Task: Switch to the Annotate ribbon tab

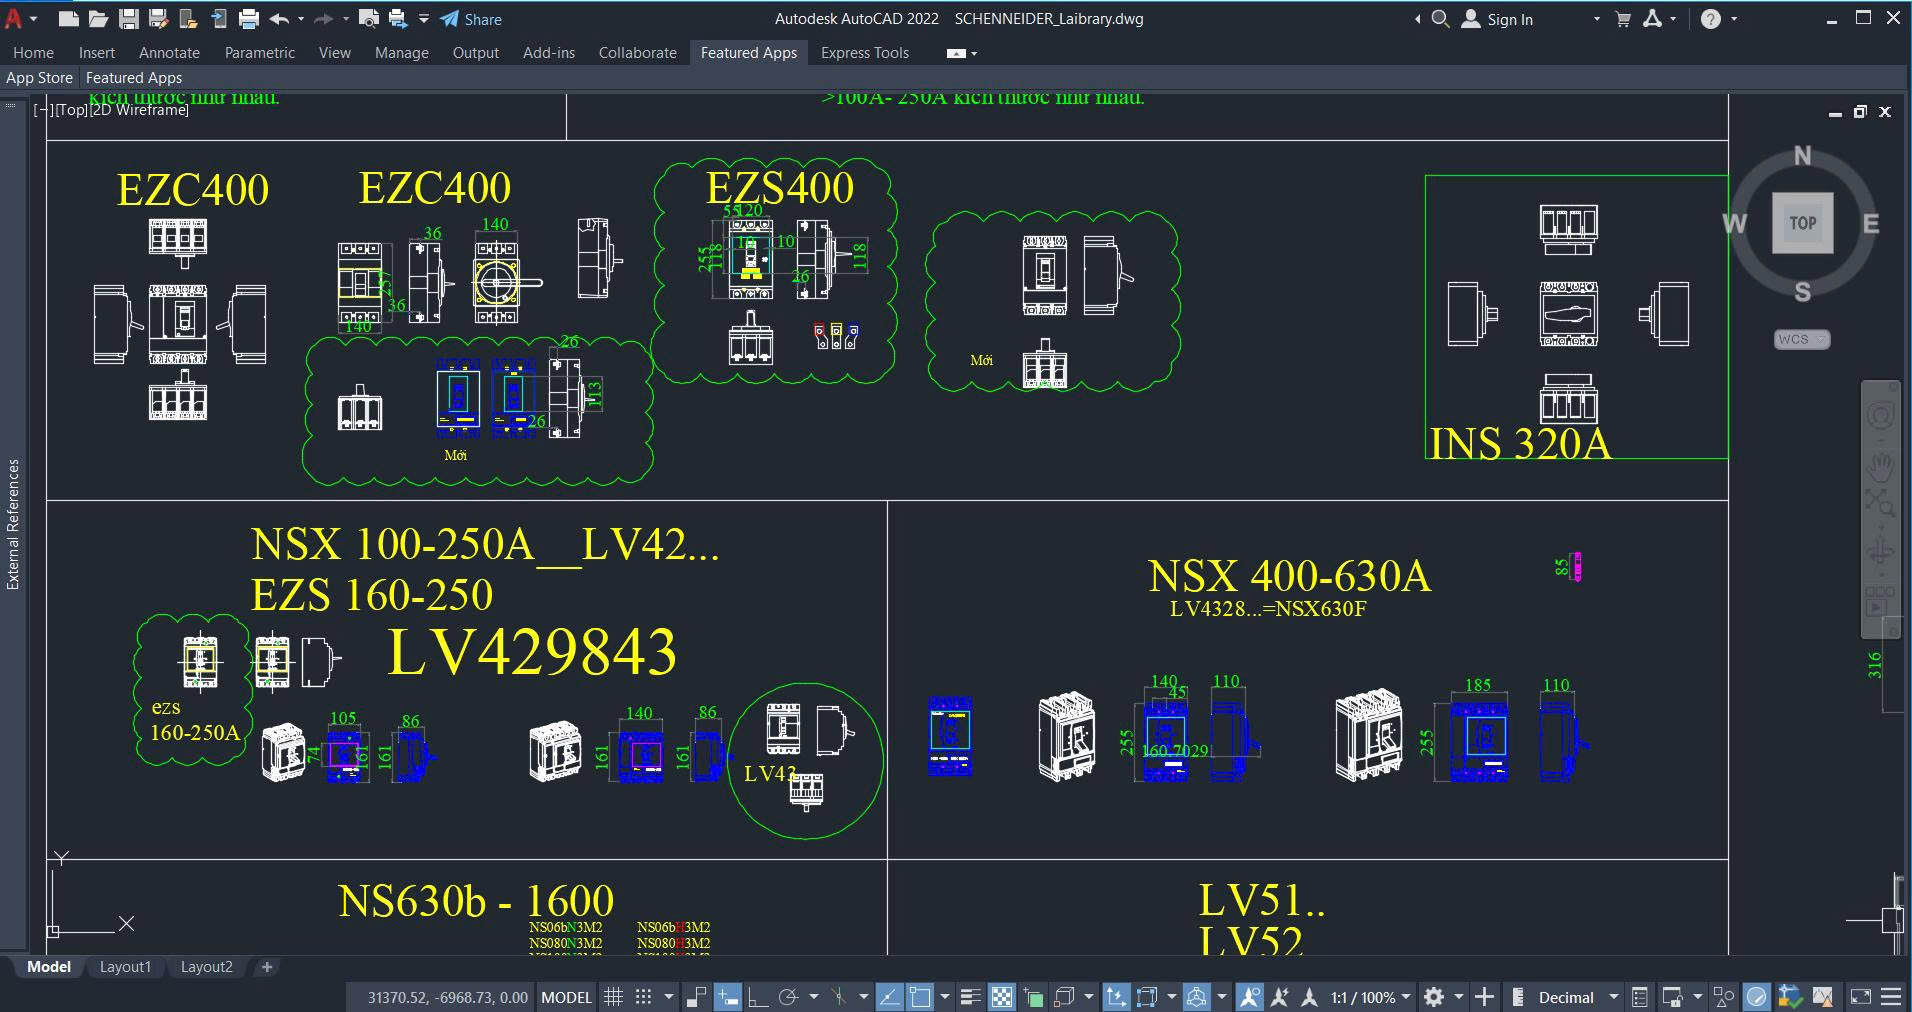Action: [169, 53]
